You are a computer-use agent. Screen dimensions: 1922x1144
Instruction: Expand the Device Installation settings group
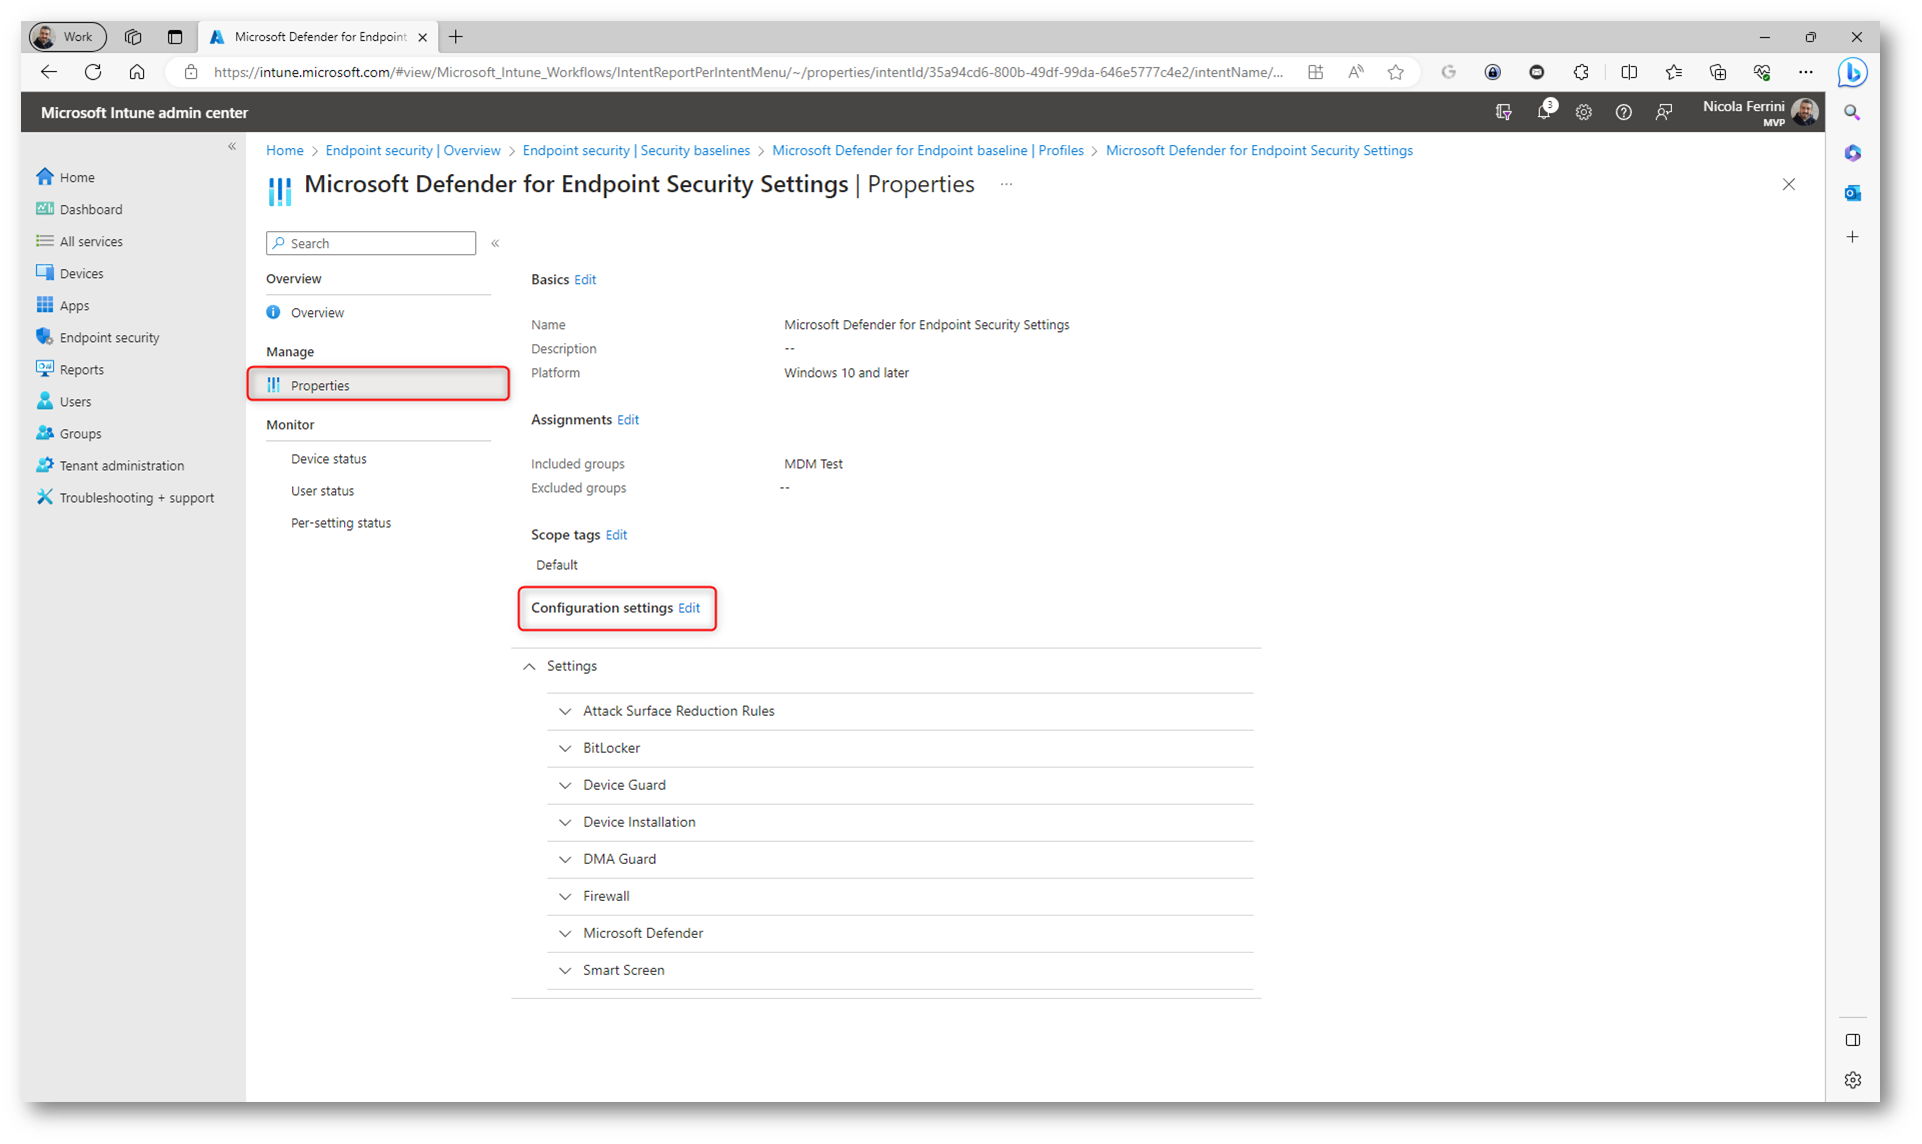pyautogui.click(x=565, y=822)
